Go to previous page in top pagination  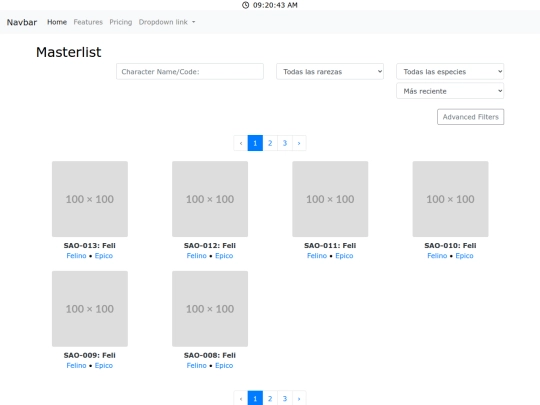pos(241,143)
